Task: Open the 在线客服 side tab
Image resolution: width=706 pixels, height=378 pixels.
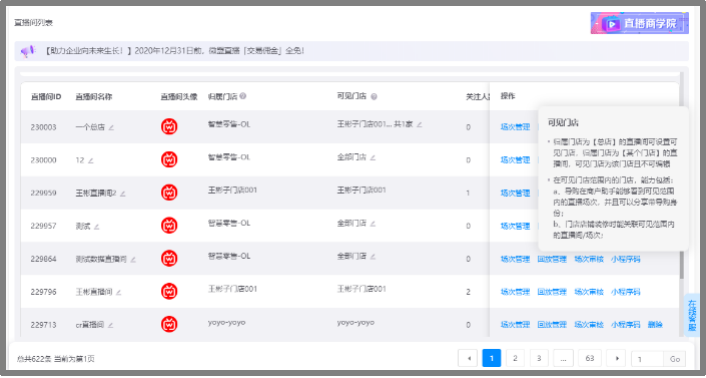Action: 692,315
